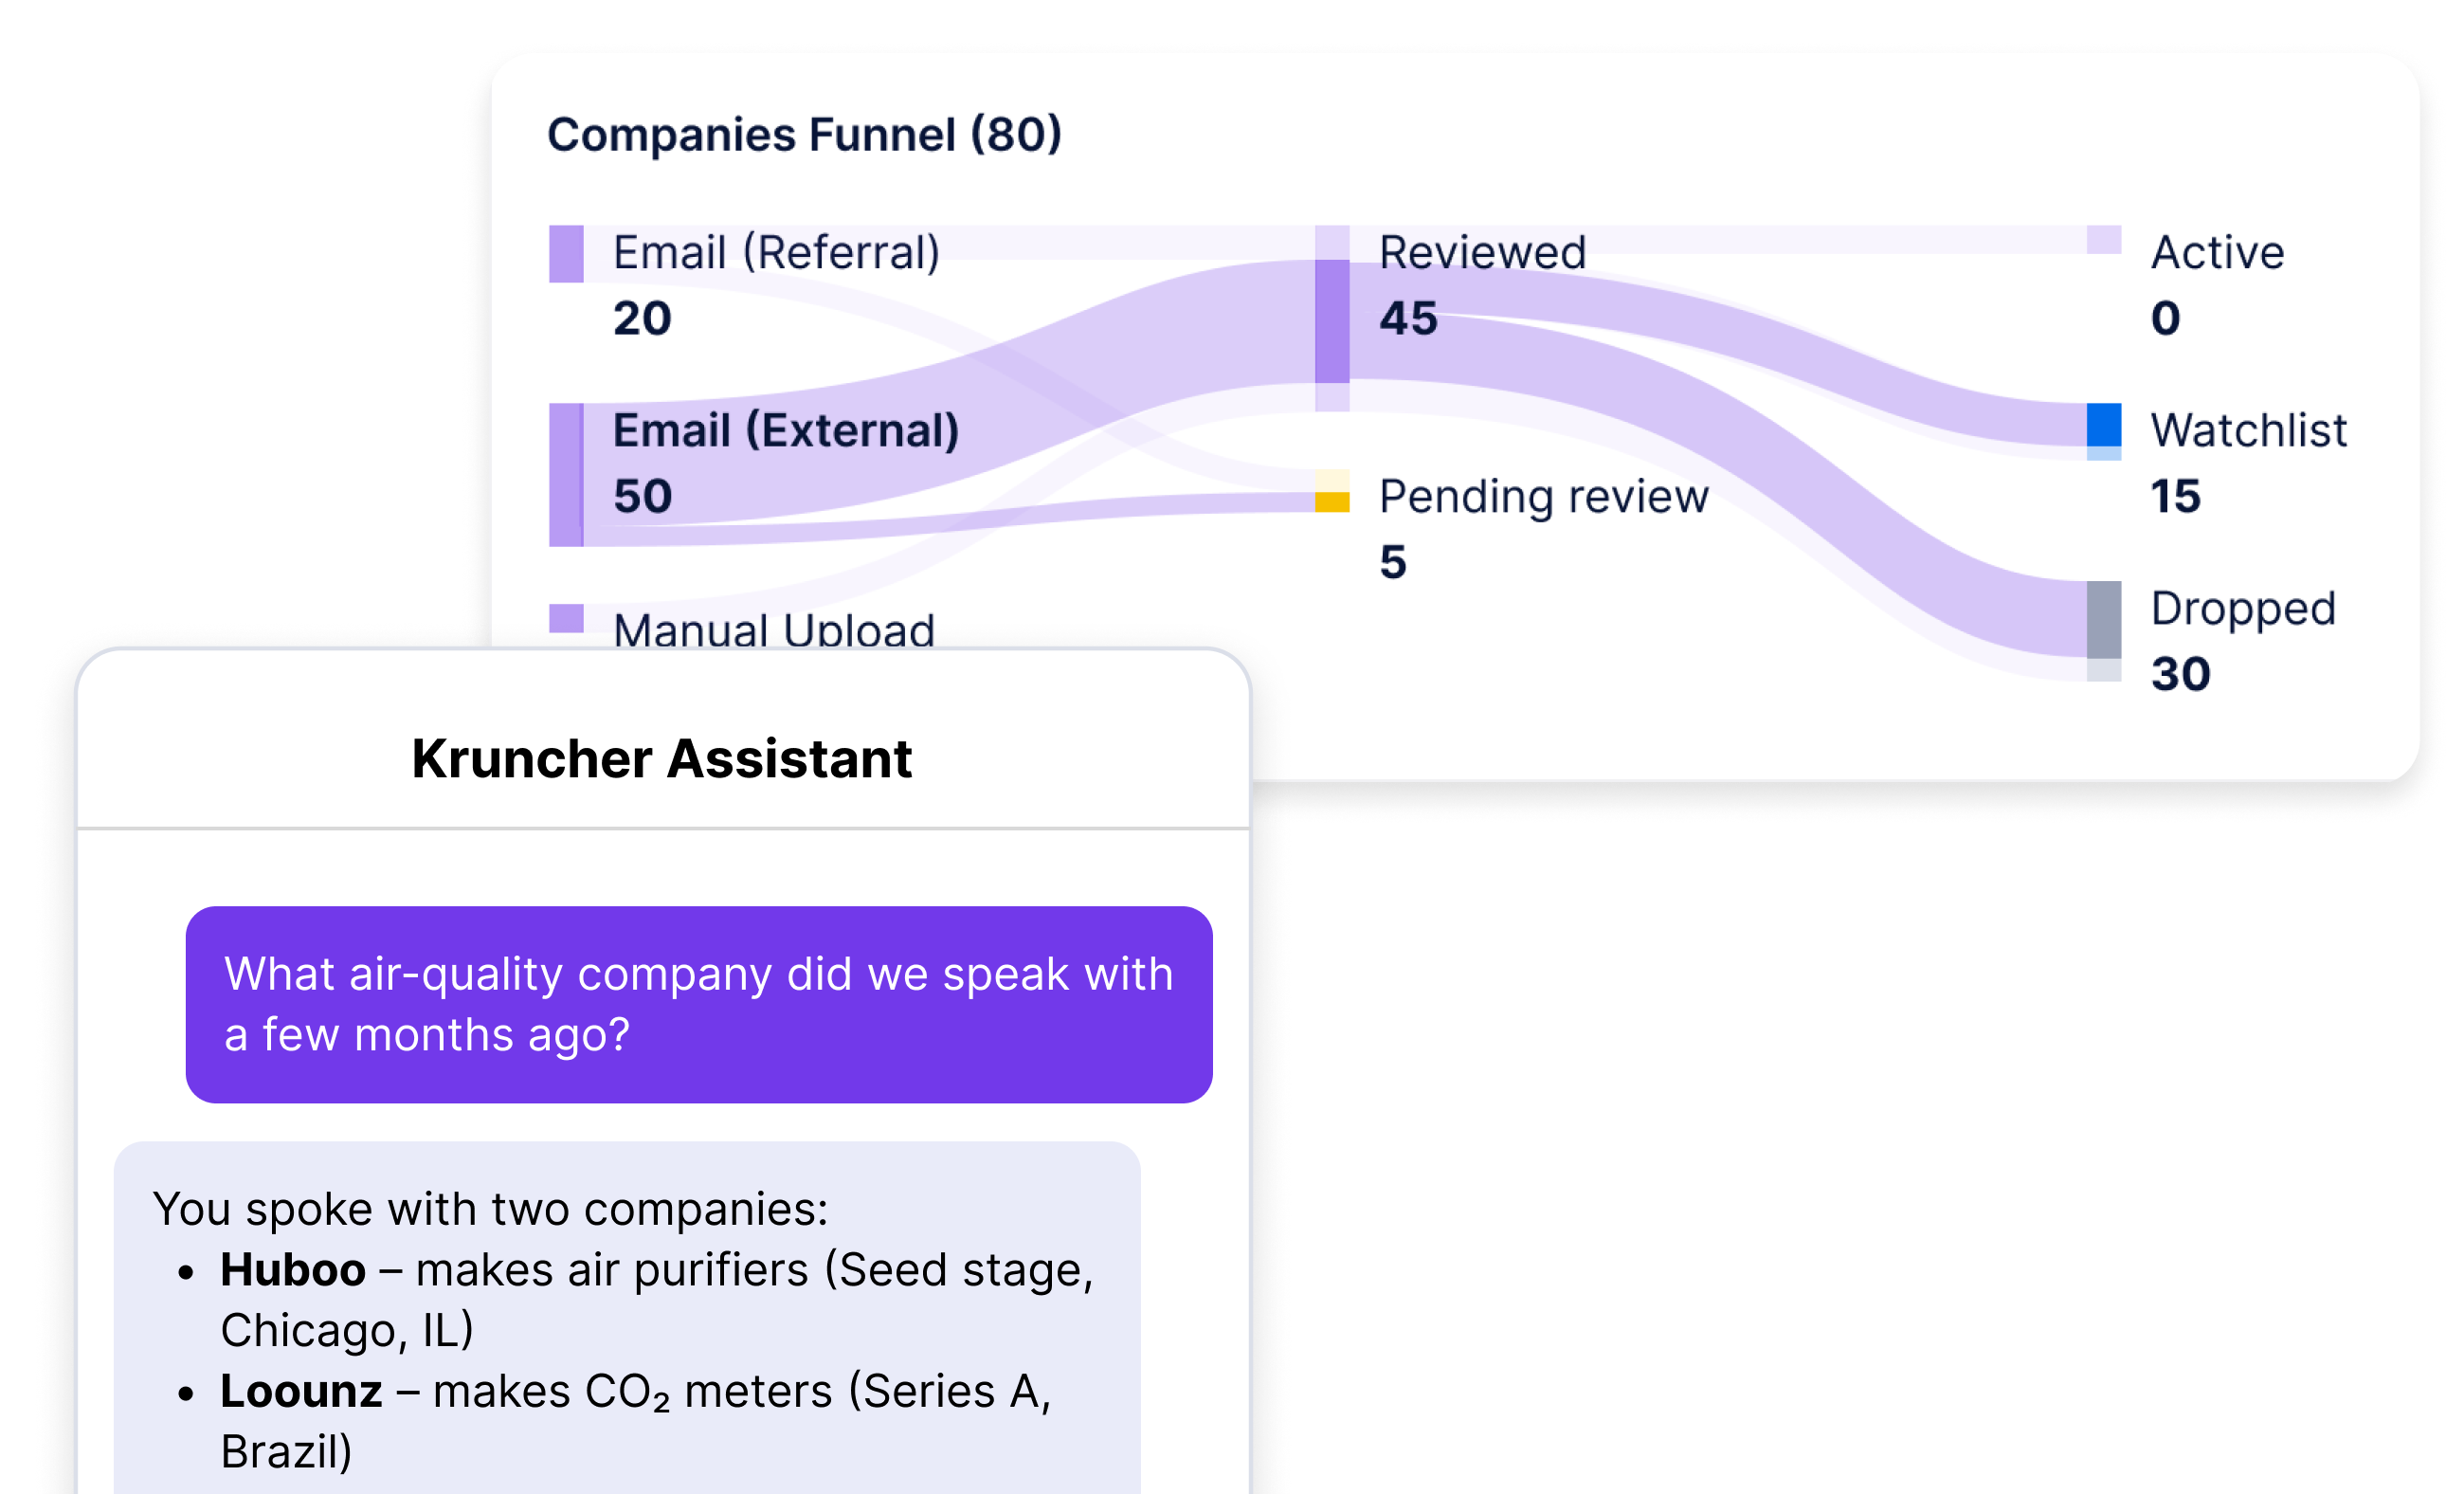Click the gray Dropped node bar
This screenshot has width=2464, height=1494.
pos(2104,619)
